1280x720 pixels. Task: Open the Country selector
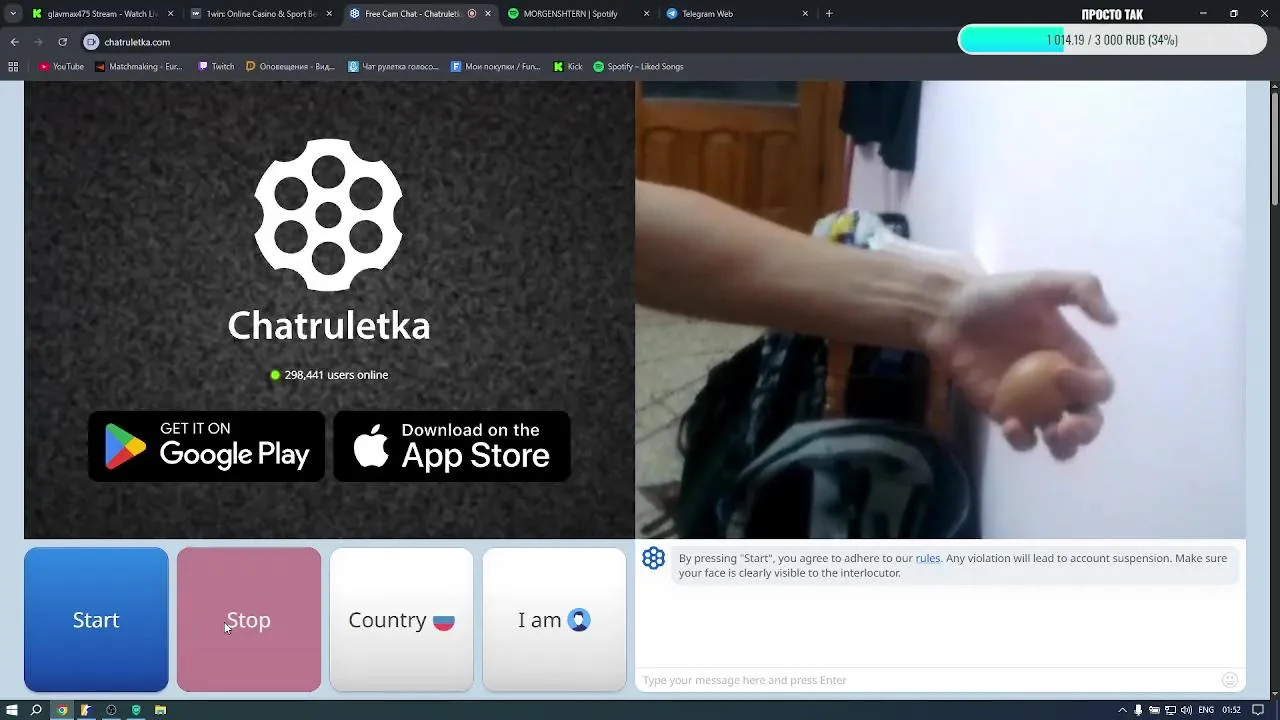pos(401,620)
